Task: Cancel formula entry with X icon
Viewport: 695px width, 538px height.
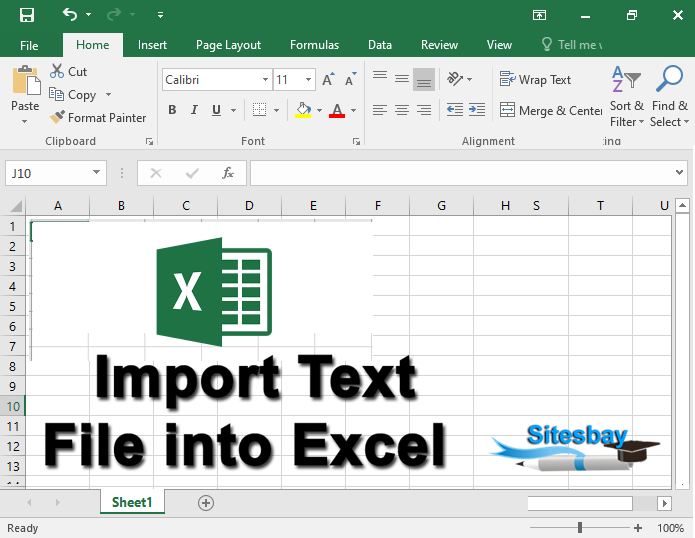Action: pyautogui.click(x=156, y=173)
